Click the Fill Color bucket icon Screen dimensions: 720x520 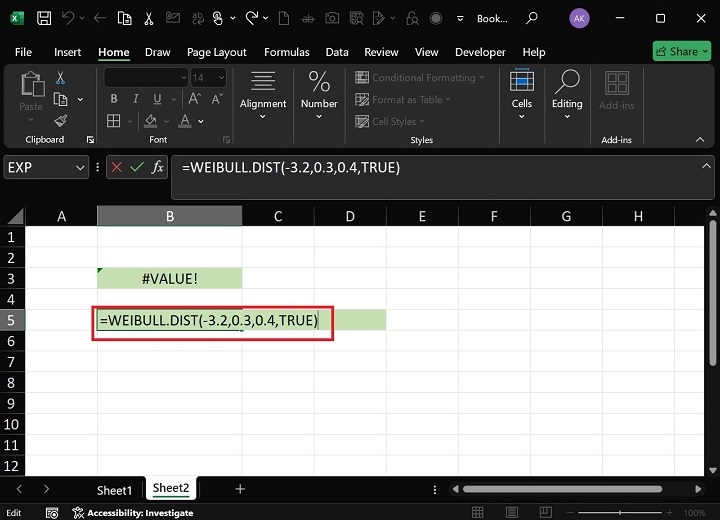[151, 121]
